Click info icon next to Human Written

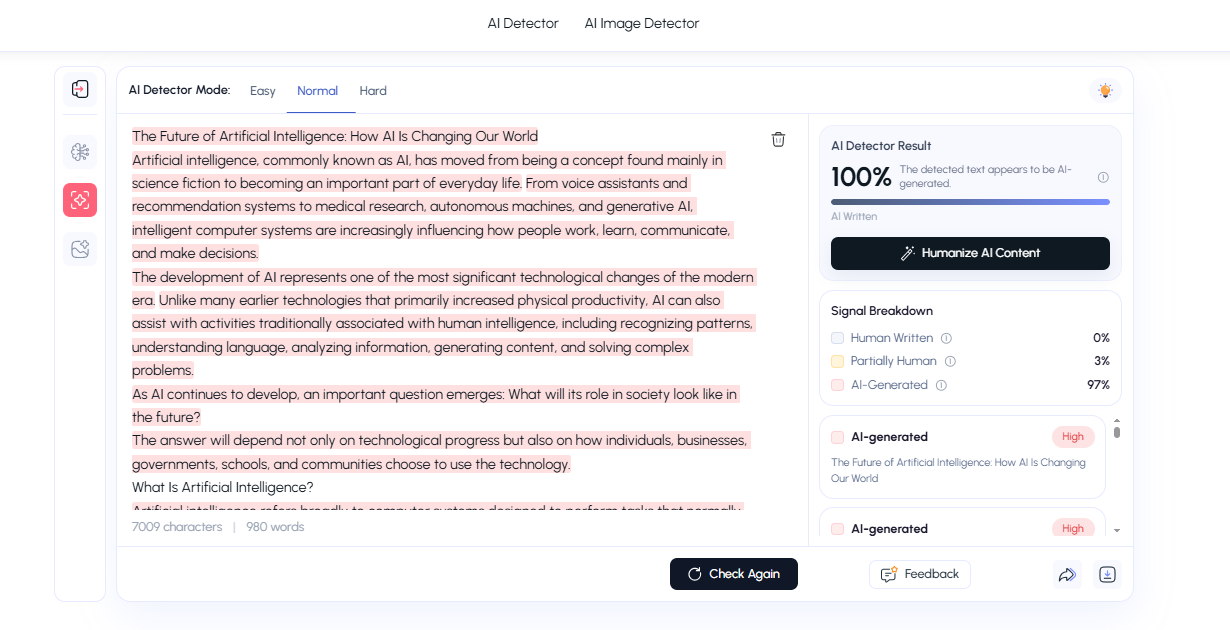point(946,338)
